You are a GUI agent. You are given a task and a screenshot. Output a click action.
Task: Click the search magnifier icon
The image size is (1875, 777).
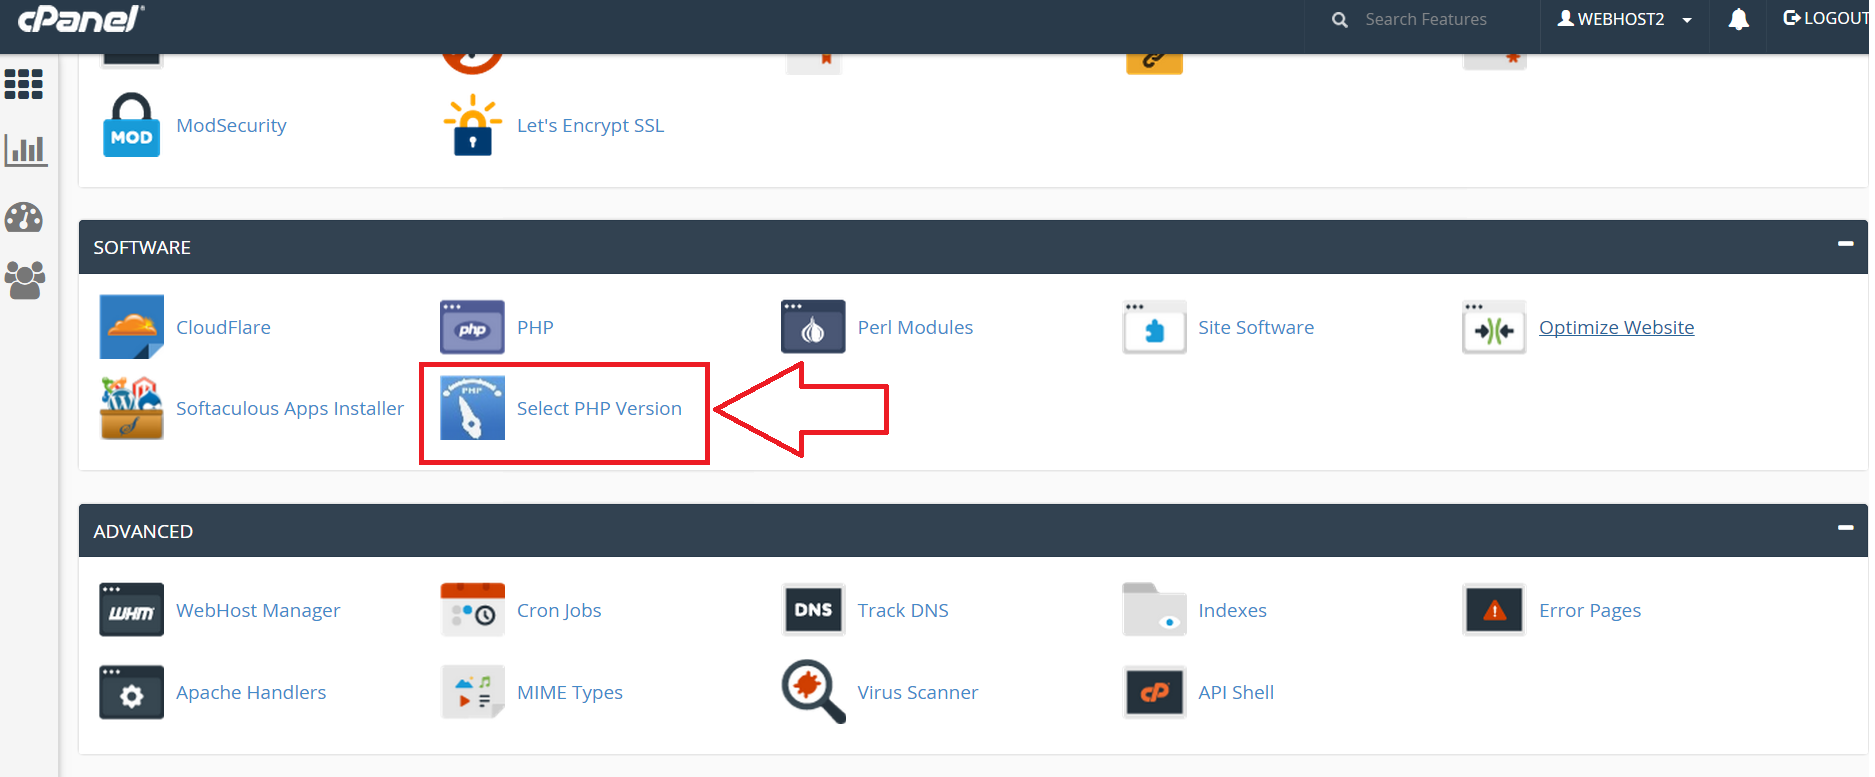1340,19
